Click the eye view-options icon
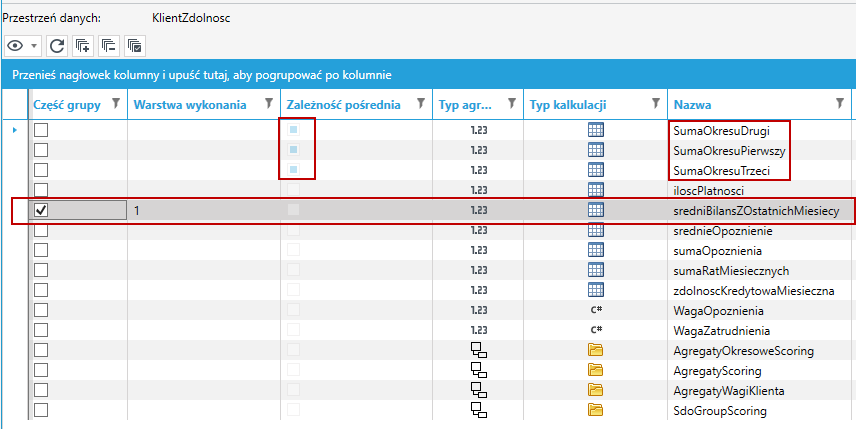856x429 pixels. pyautogui.click(x=16, y=46)
